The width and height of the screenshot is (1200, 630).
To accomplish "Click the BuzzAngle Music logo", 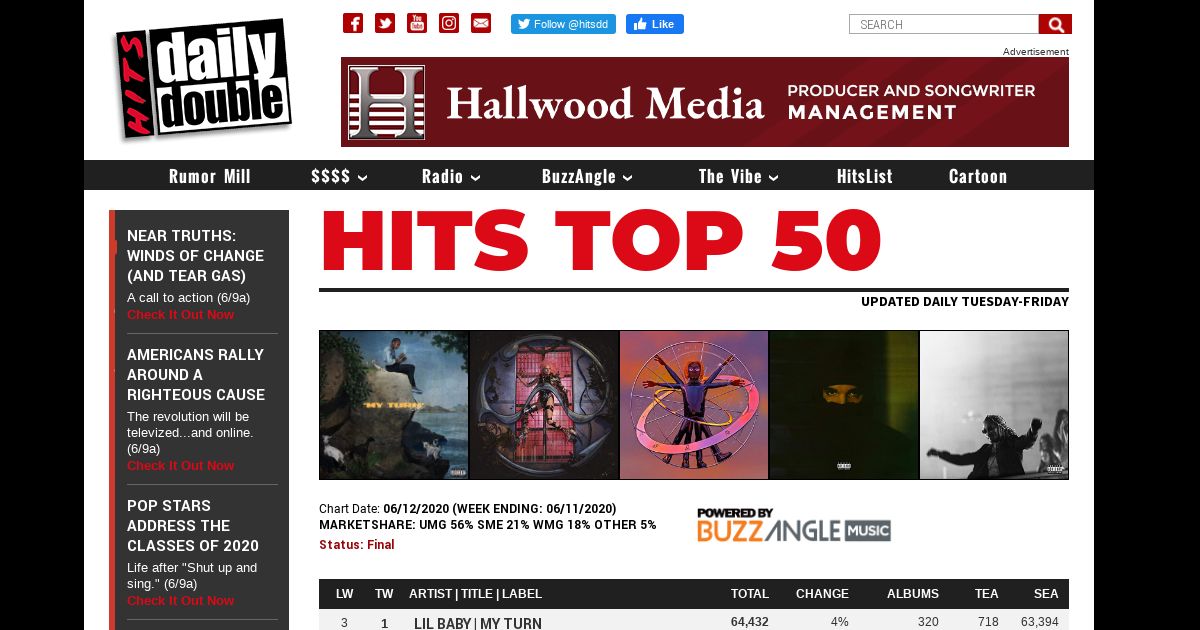I will click(x=794, y=525).
